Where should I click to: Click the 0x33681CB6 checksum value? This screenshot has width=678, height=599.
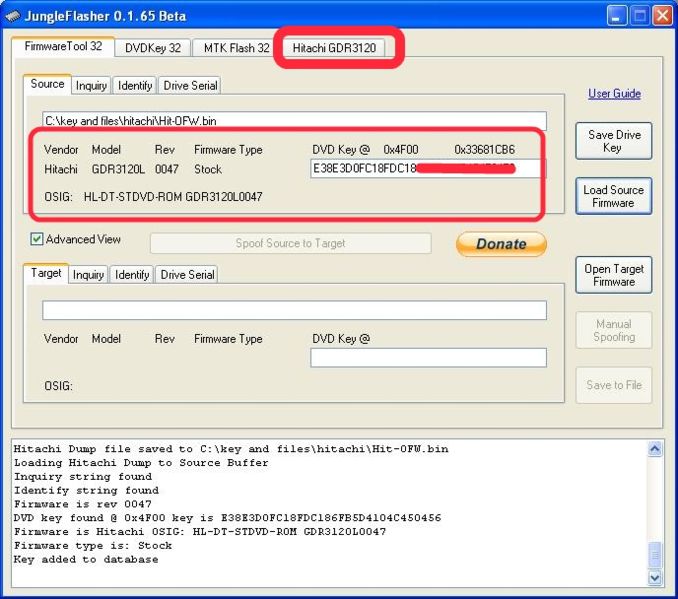(484, 150)
